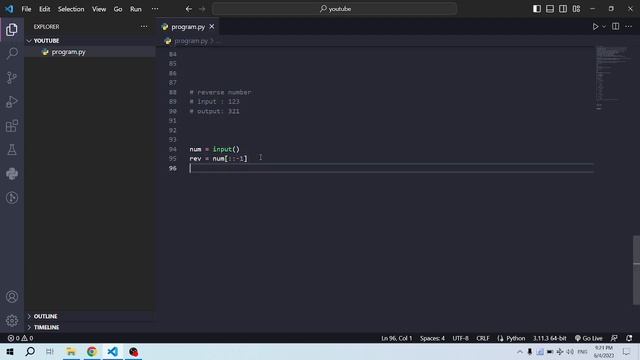Open Customize Layout button
This screenshot has width=640, height=360.
pyautogui.click(x=576, y=9)
